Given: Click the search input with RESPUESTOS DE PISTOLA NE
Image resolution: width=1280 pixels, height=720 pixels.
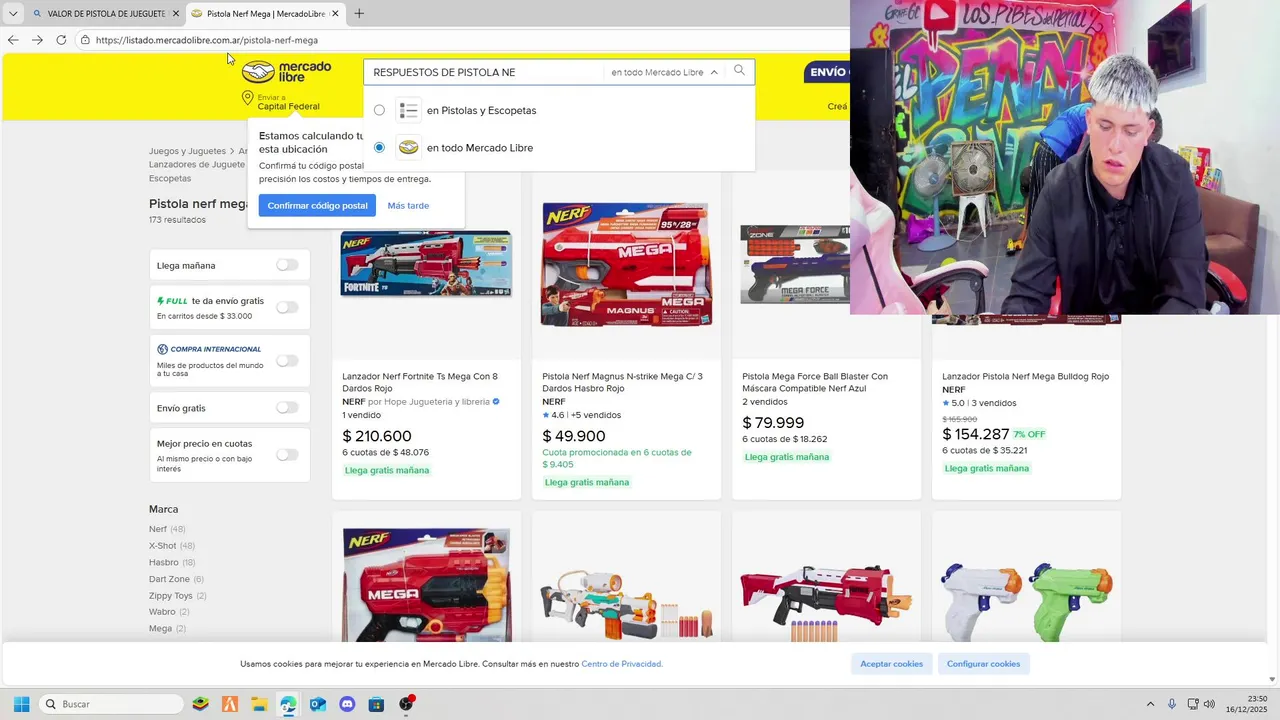Looking at the screenshot, I should click(x=485, y=72).
